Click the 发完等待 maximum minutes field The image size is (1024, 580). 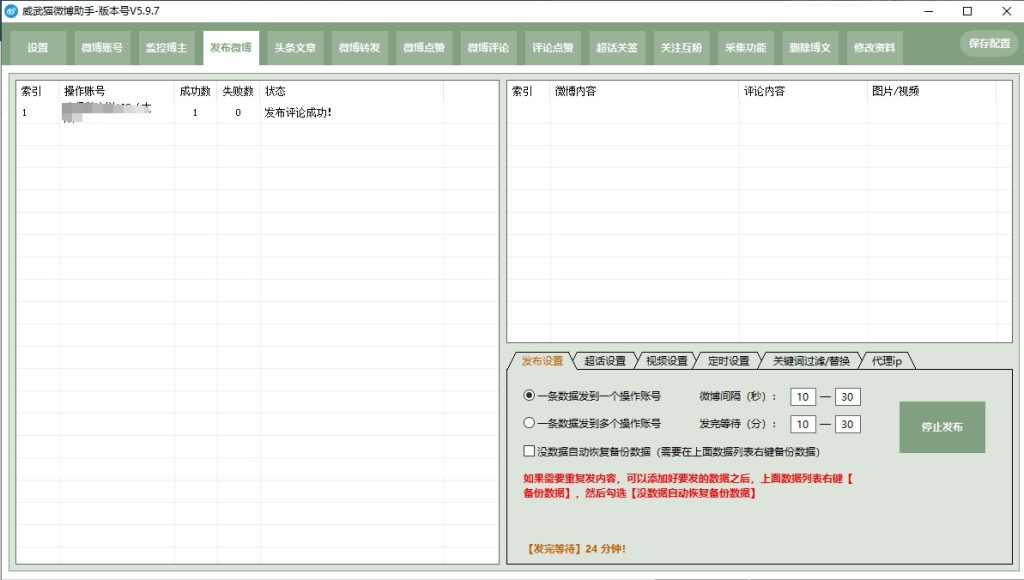pyautogui.click(x=847, y=425)
